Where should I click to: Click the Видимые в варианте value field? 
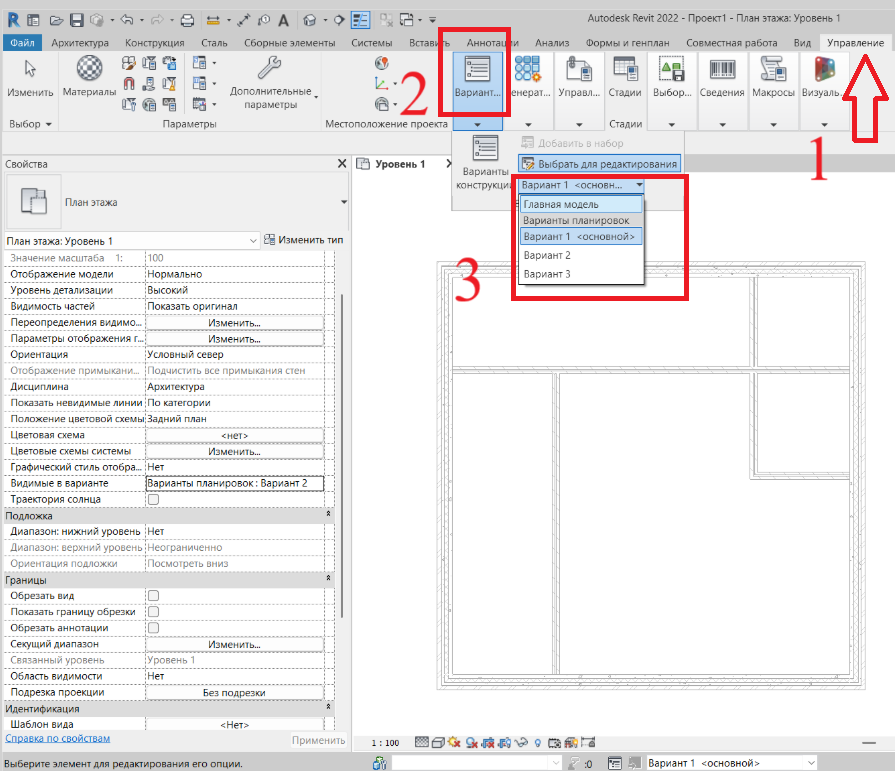(235, 483)
